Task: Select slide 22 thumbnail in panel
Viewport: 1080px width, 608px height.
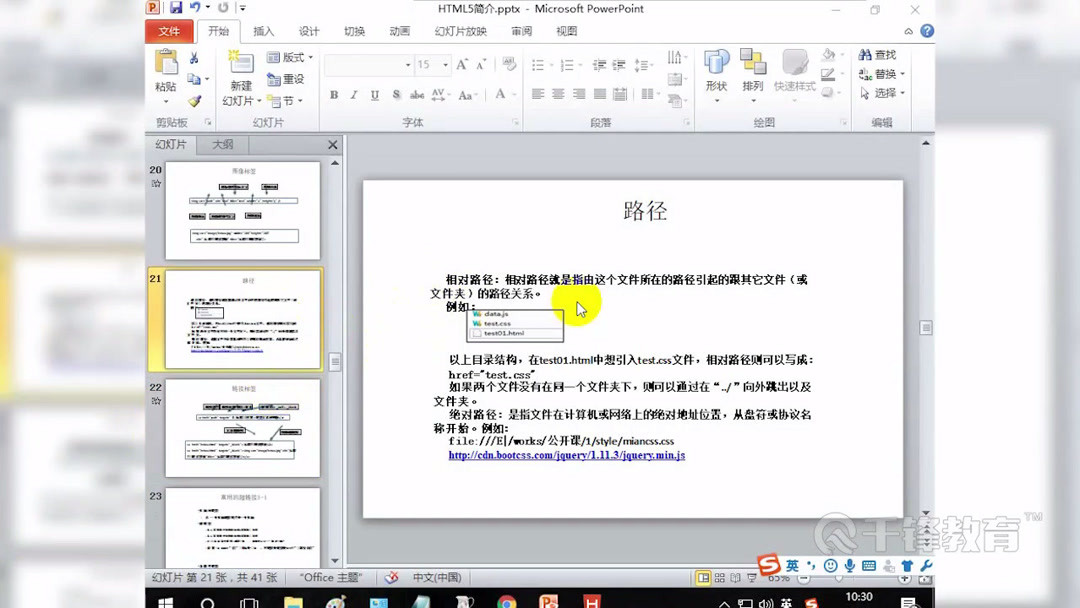Action: pyautogui.click(x=243, y=428)
